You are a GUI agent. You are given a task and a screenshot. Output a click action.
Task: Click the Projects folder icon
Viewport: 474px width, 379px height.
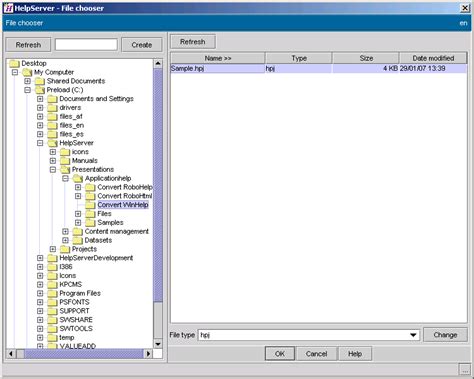[x=65, y=249]
